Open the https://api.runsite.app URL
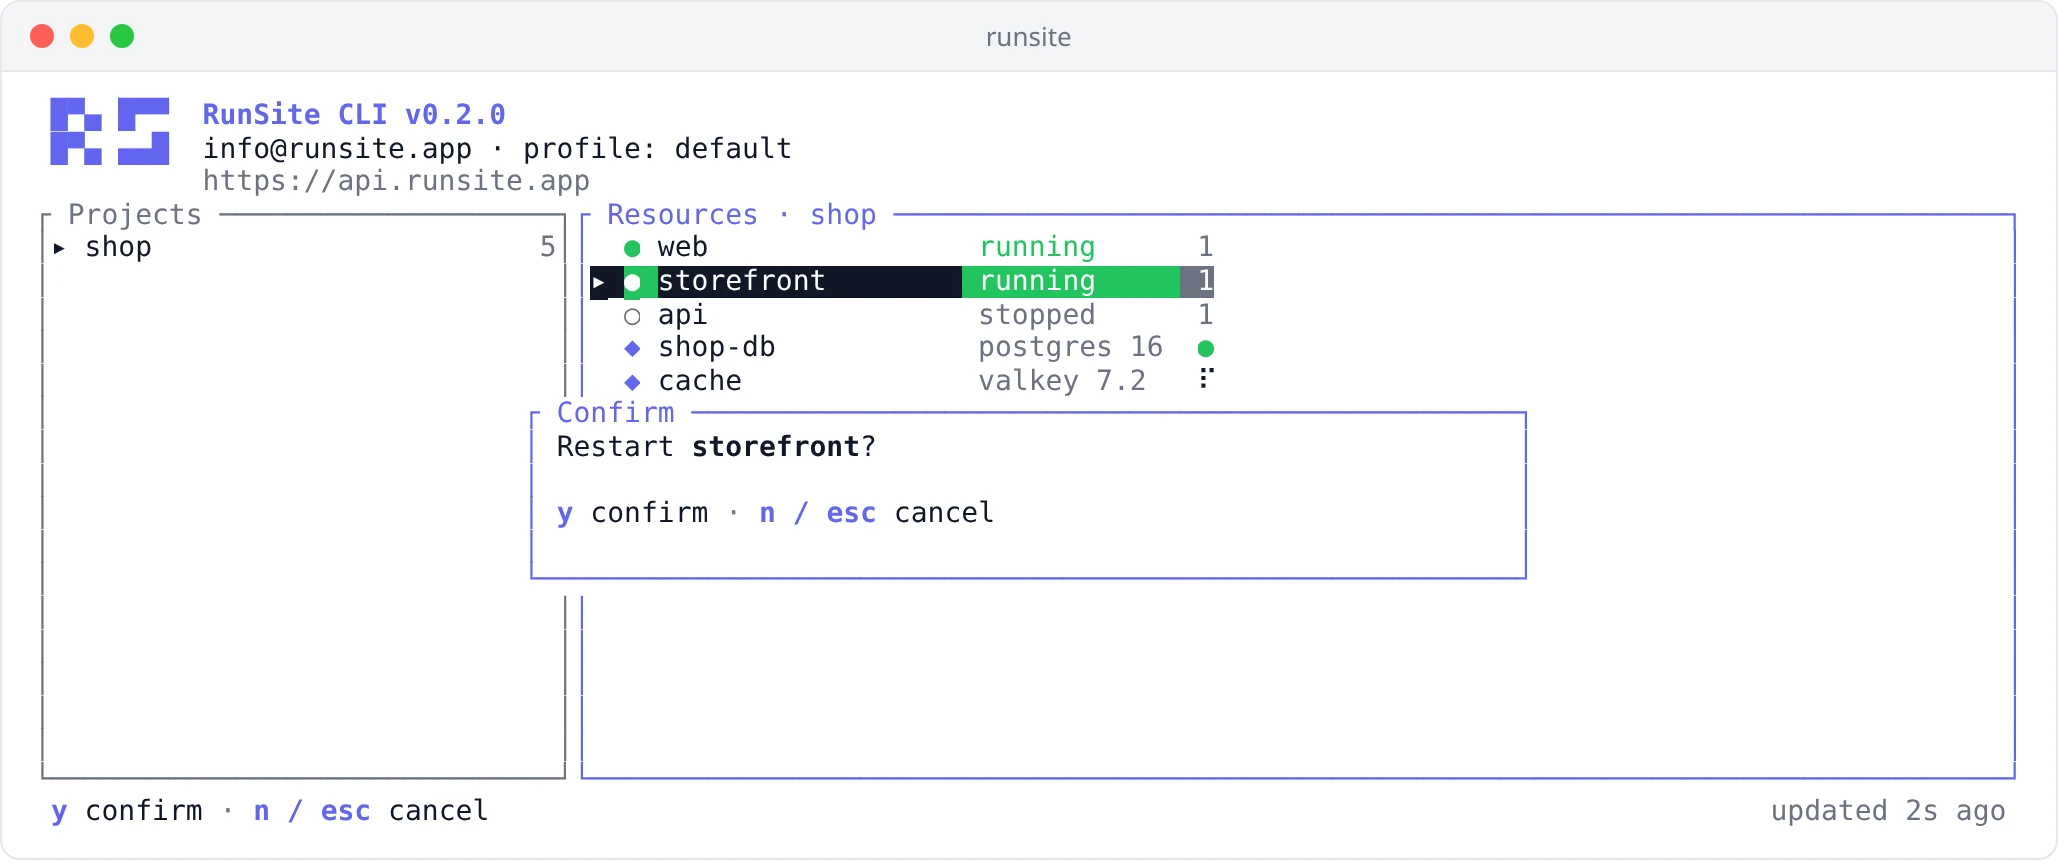The height and width of the screenshot is (862, 2058). 396,181
